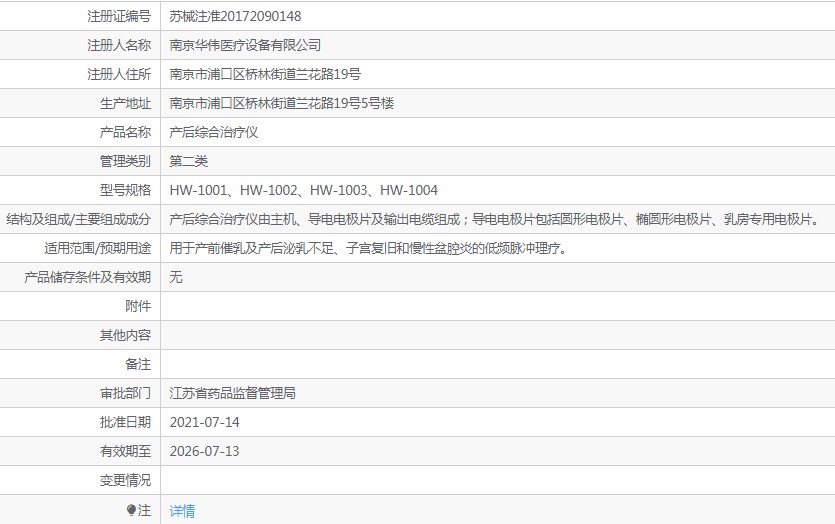Click the 批准日期 label
The height and width of the screenshot is (524, 835).
pyautogui.click(x=126, y=422)
